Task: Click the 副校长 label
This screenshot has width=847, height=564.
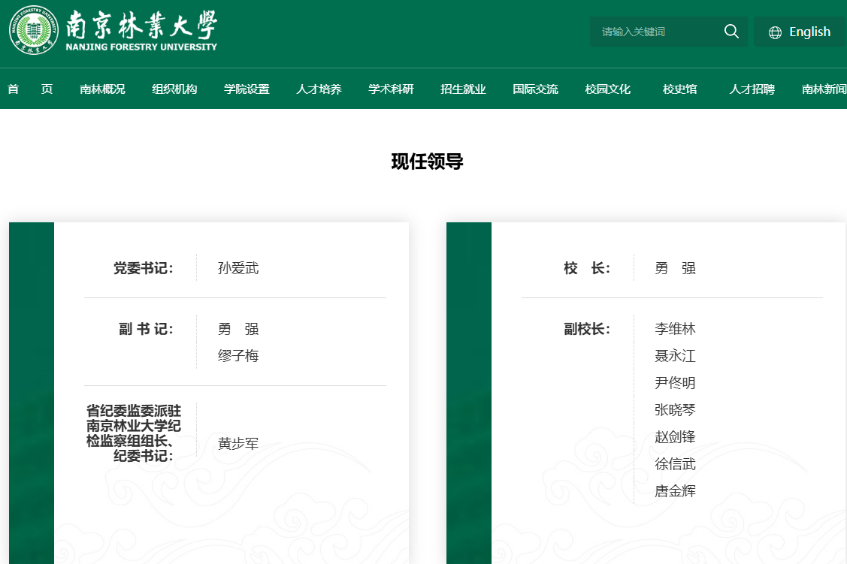Action: (x=587, y=329)
